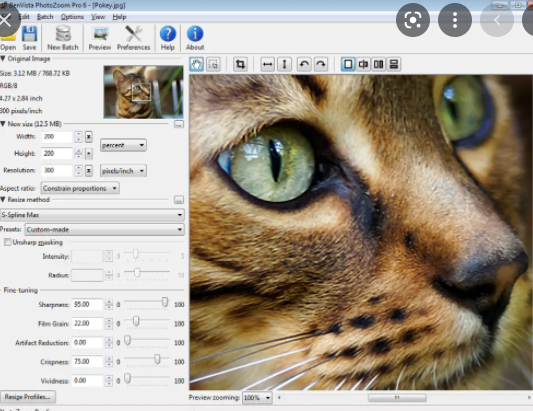533x411 pixels.
Task: Toggle the lock next to Width
Action: [x=88, y=137]
